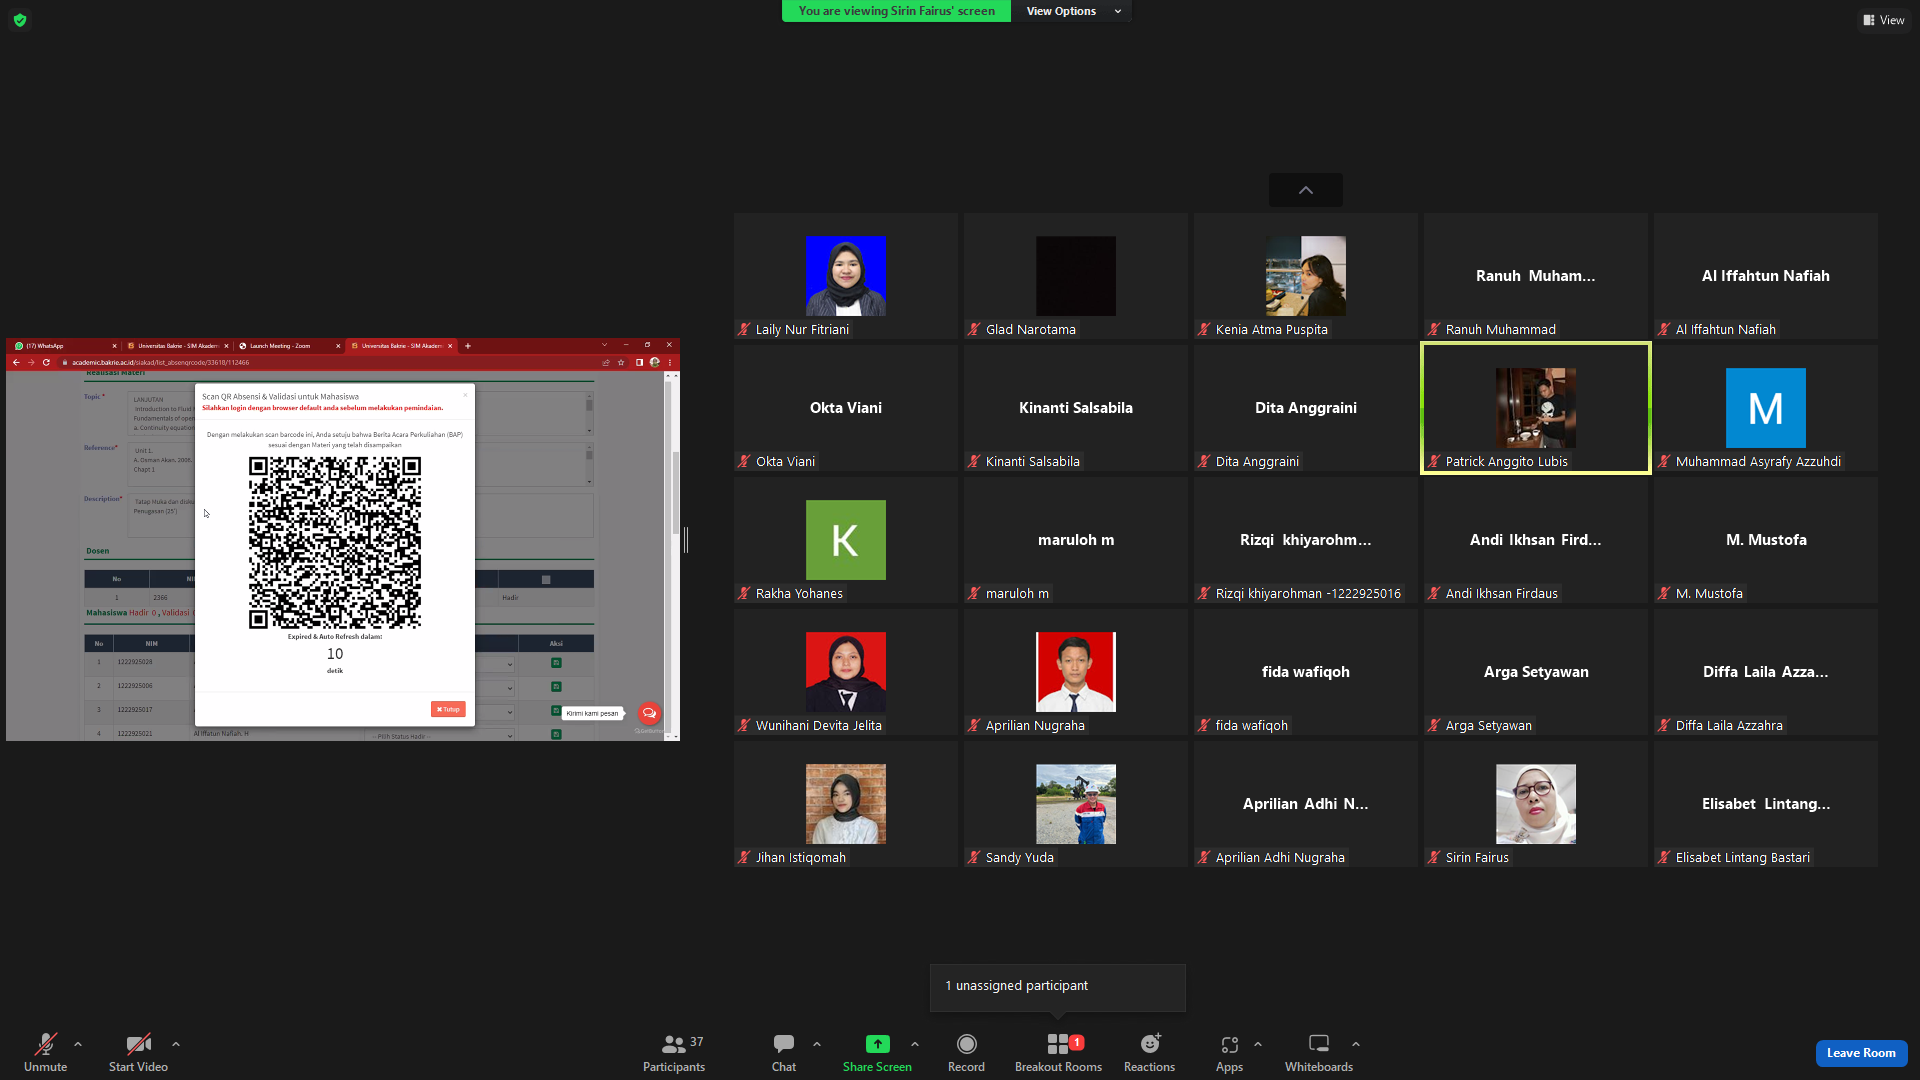The width and height of the screenshot is (1920, 1080).
Task: Expand share options arrow next to Share Screen
Action: (x=915, y=1044)
